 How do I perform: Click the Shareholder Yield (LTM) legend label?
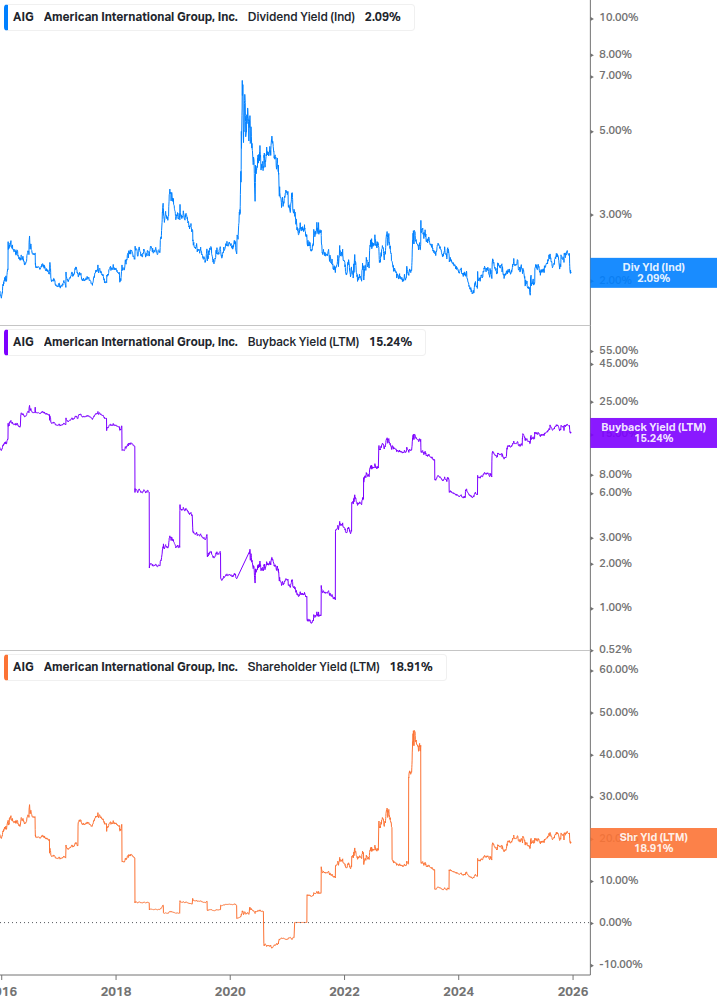tap(313, 667)
